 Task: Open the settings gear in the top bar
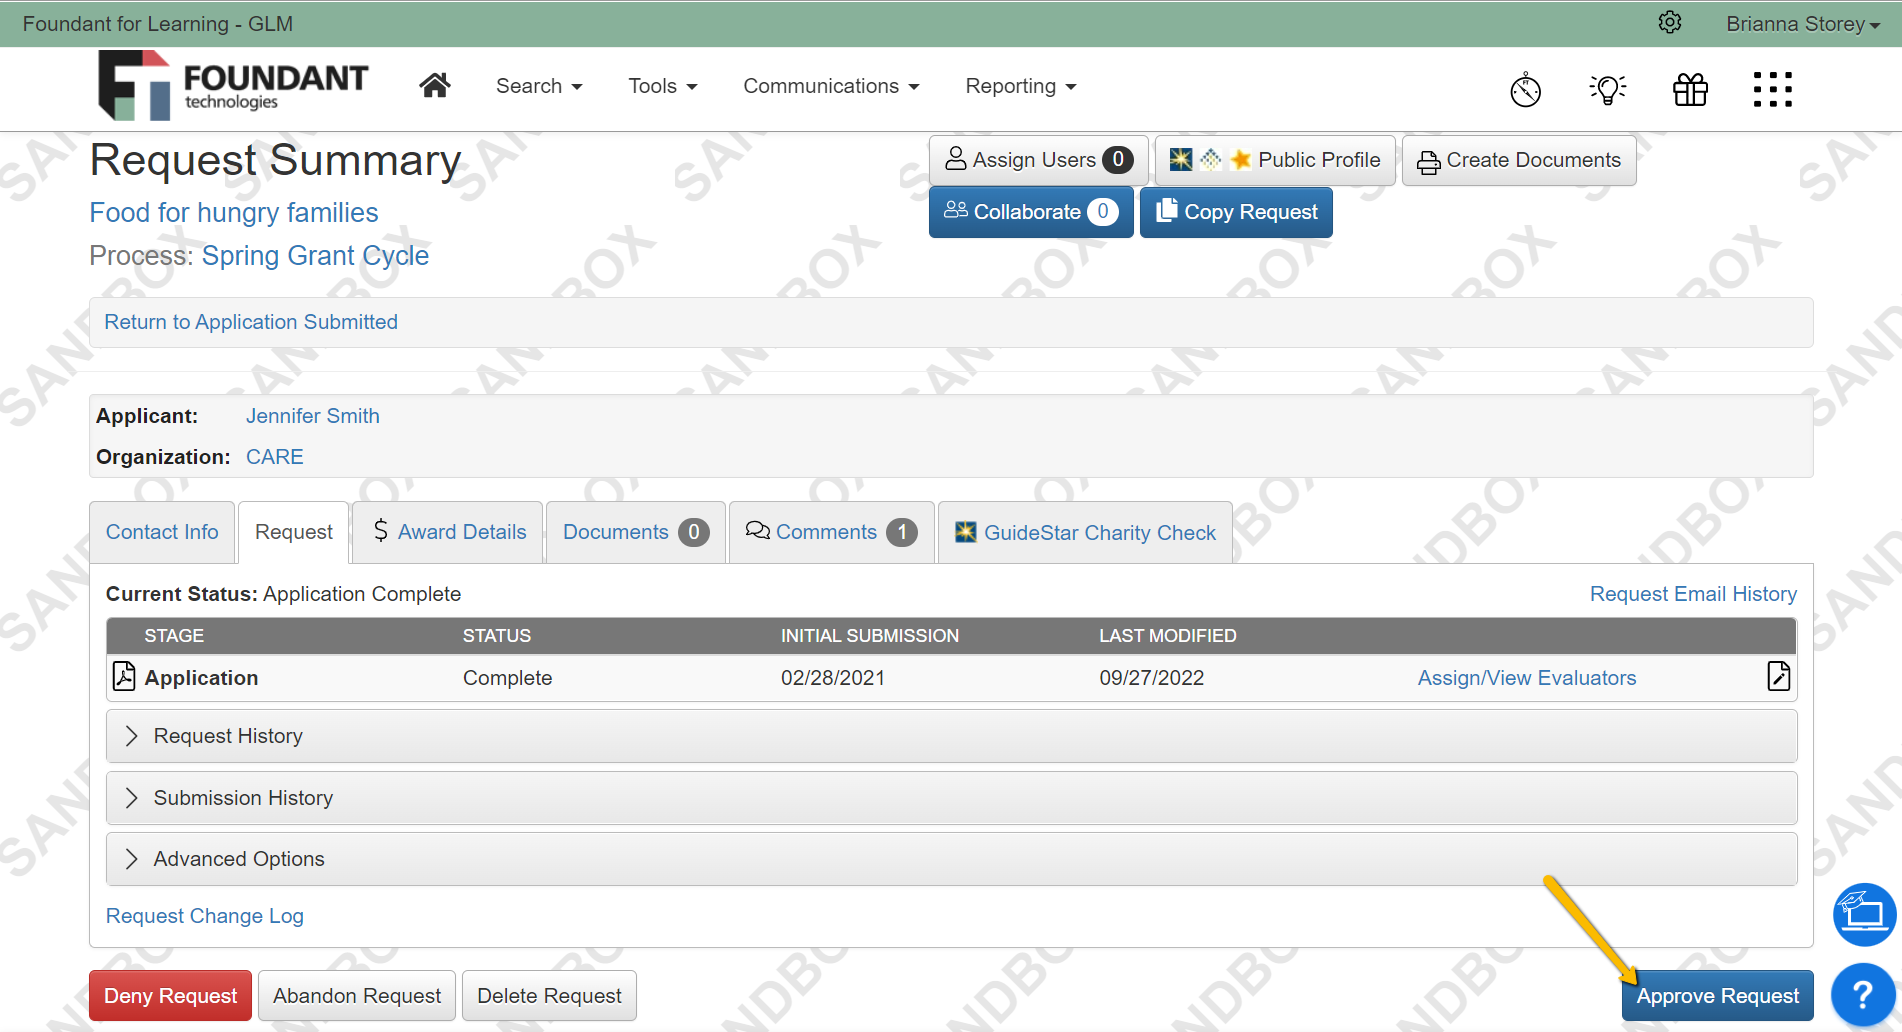tap(1669, 22)
